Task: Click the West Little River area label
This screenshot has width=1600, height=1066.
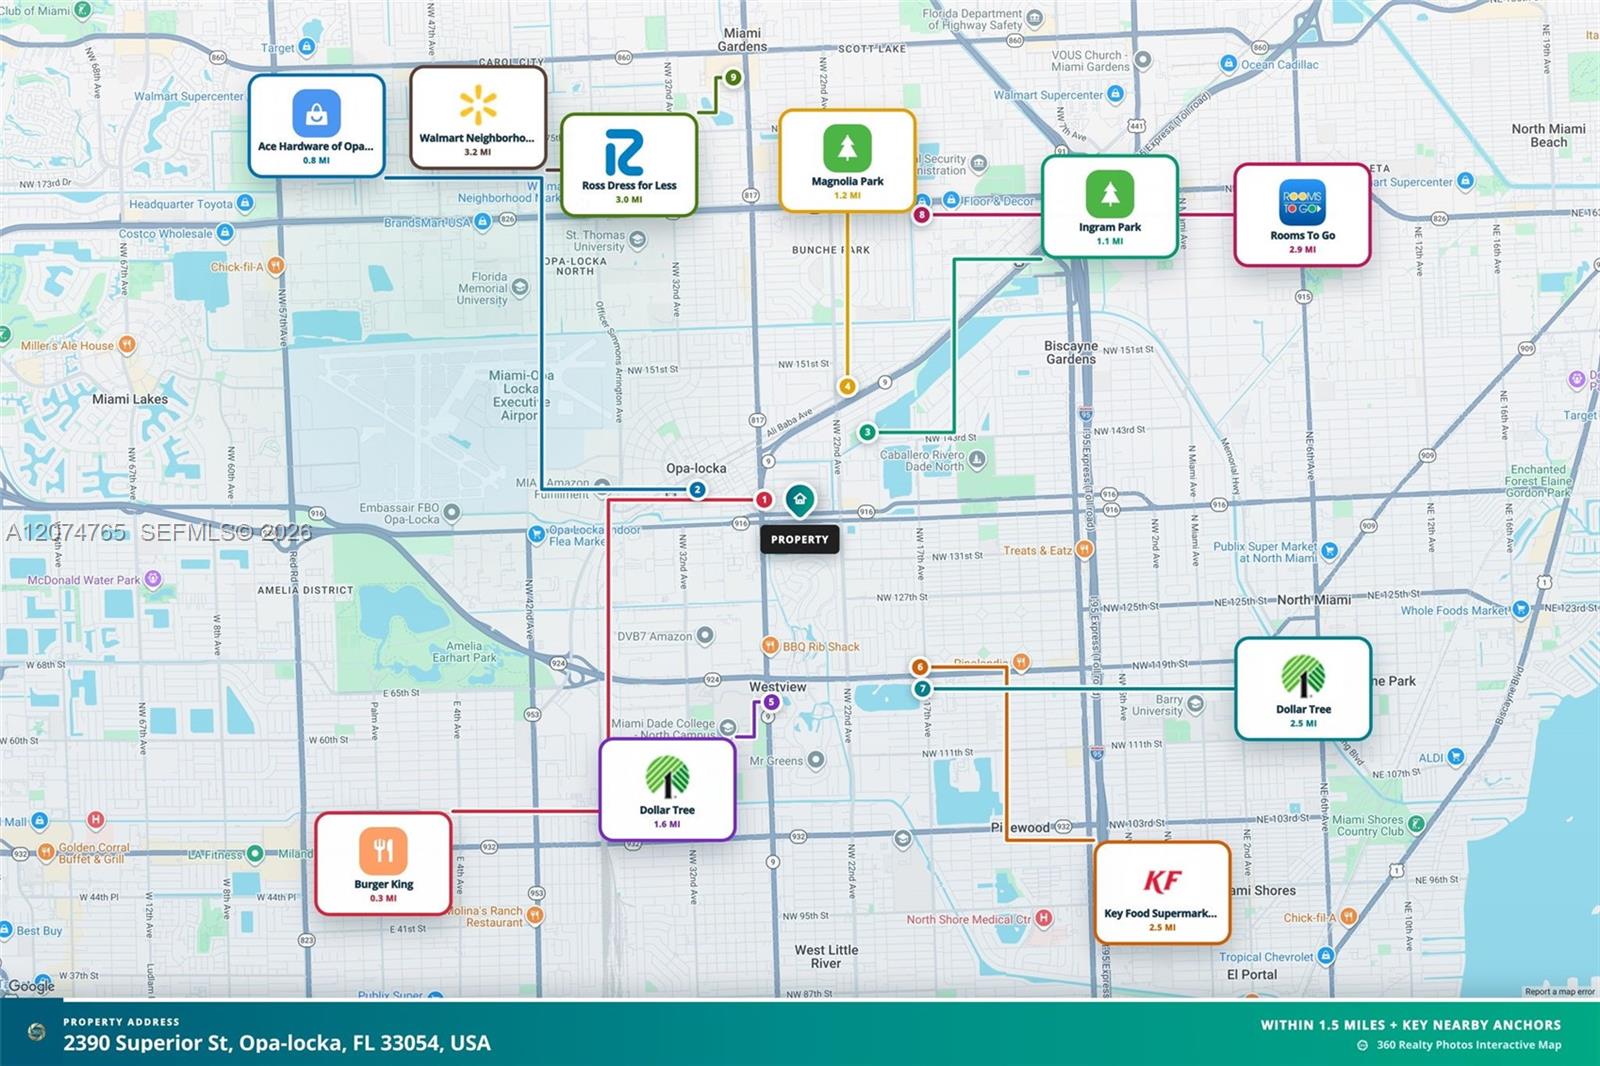Action: (826, 956)
